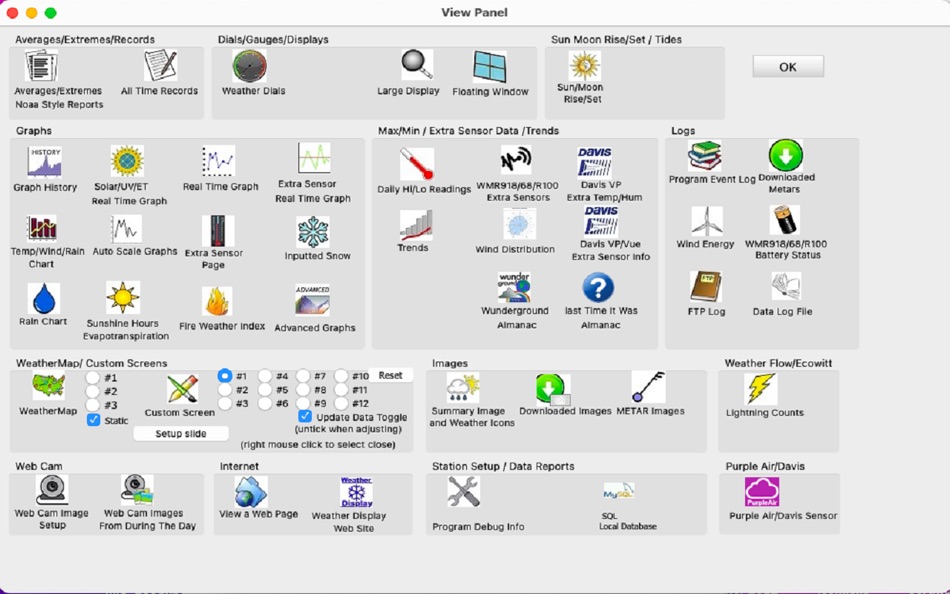Open Inputted Snow snowflake icon
Screen dimensions: 950x594
(x=313, y=232)
